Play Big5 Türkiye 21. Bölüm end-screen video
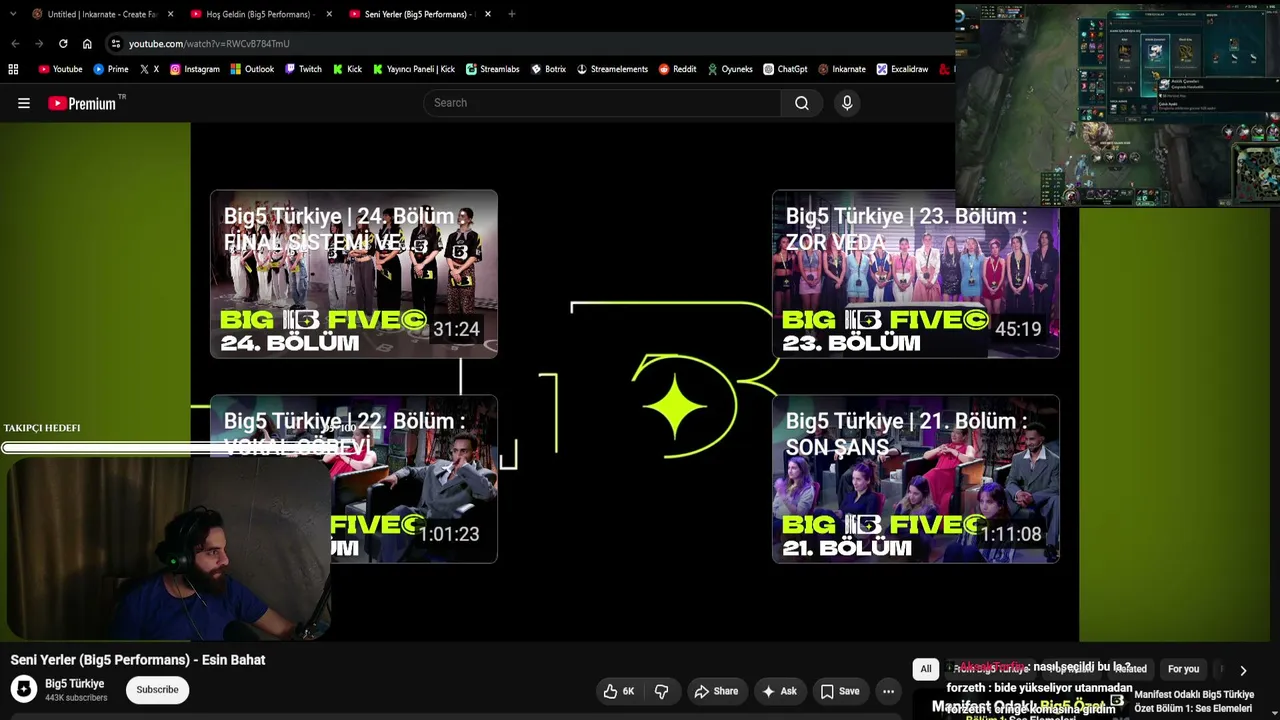Viewport: 1280px width, 720px height. tap(916, 479)
